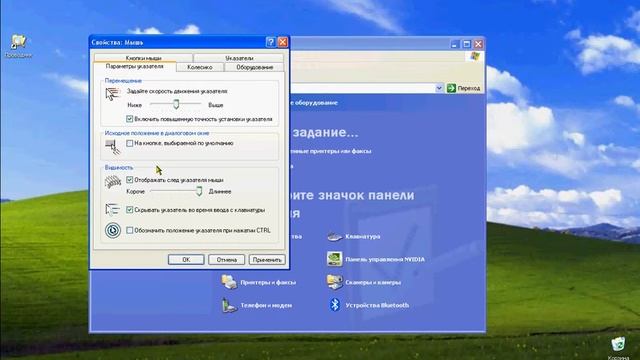Open the Корзина recycle bin icon
The image size is (640, 360).
618,345
